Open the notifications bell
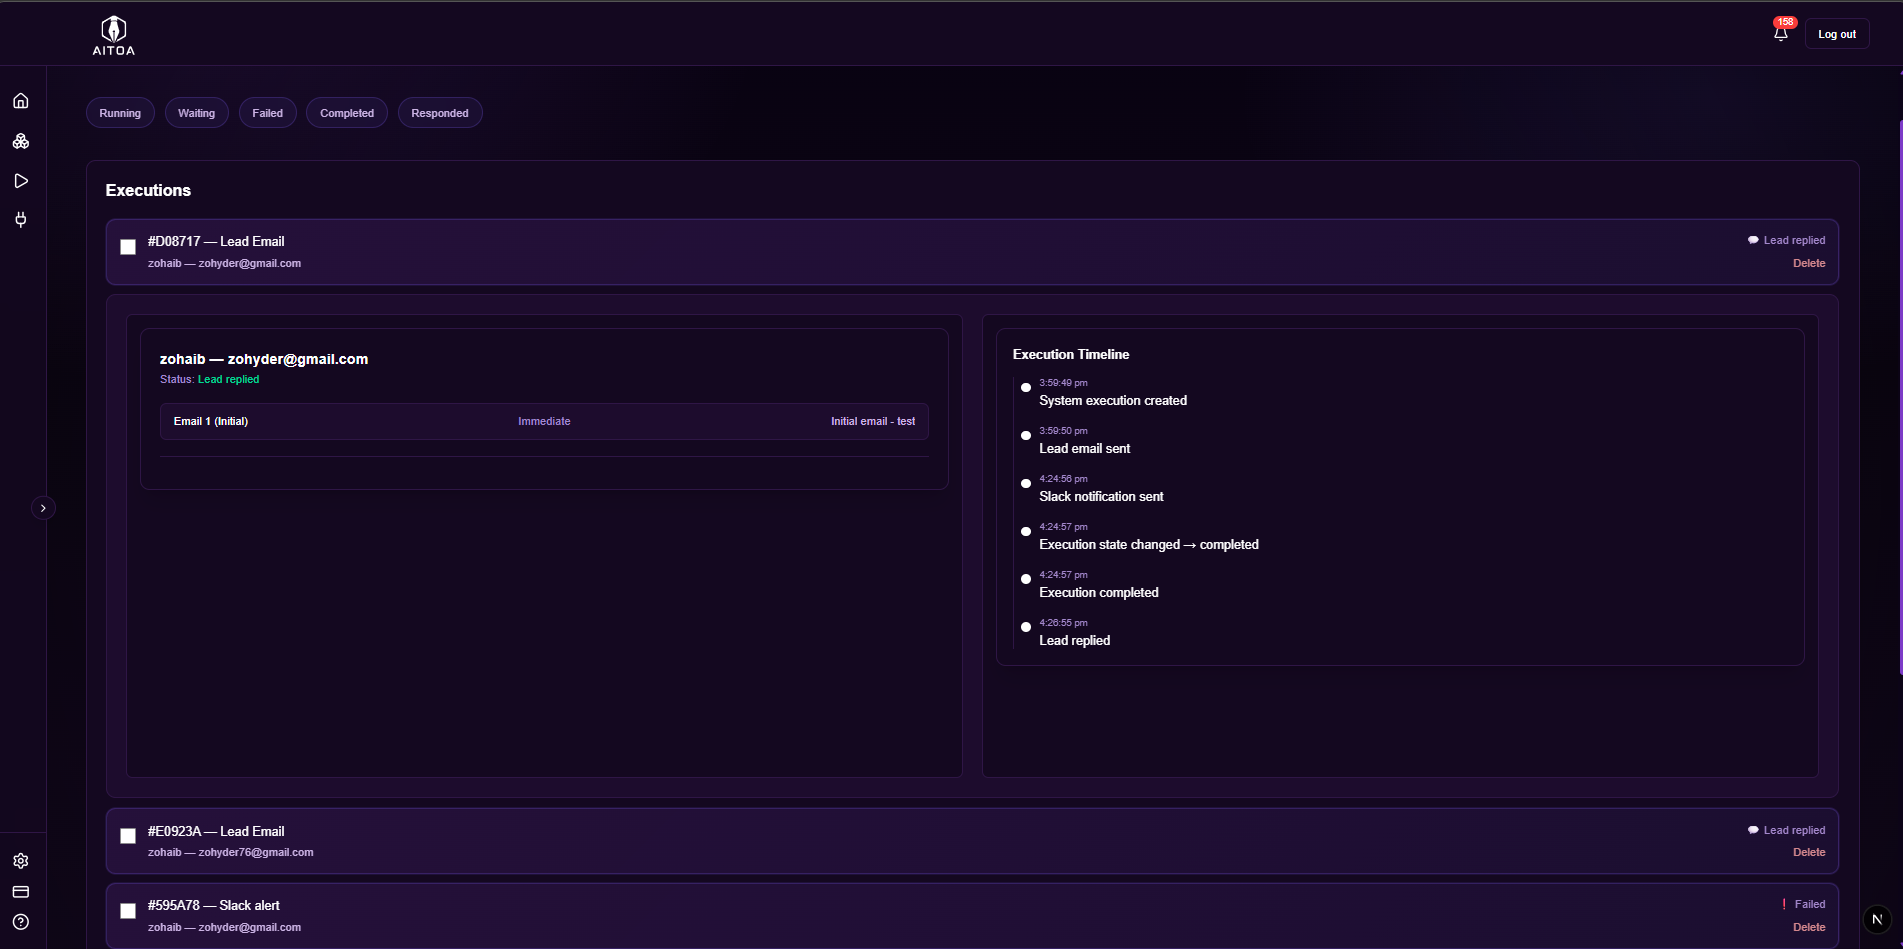 point(1780,34)
